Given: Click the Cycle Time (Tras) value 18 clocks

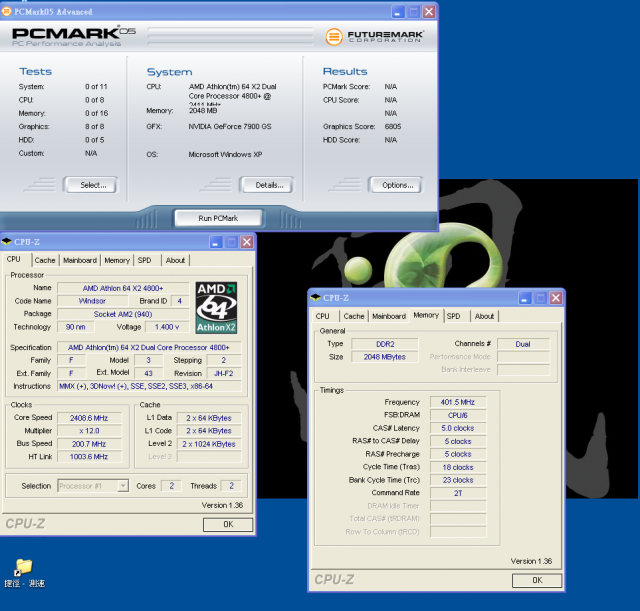Looking at the screenshot, I should tap(458, 467).
